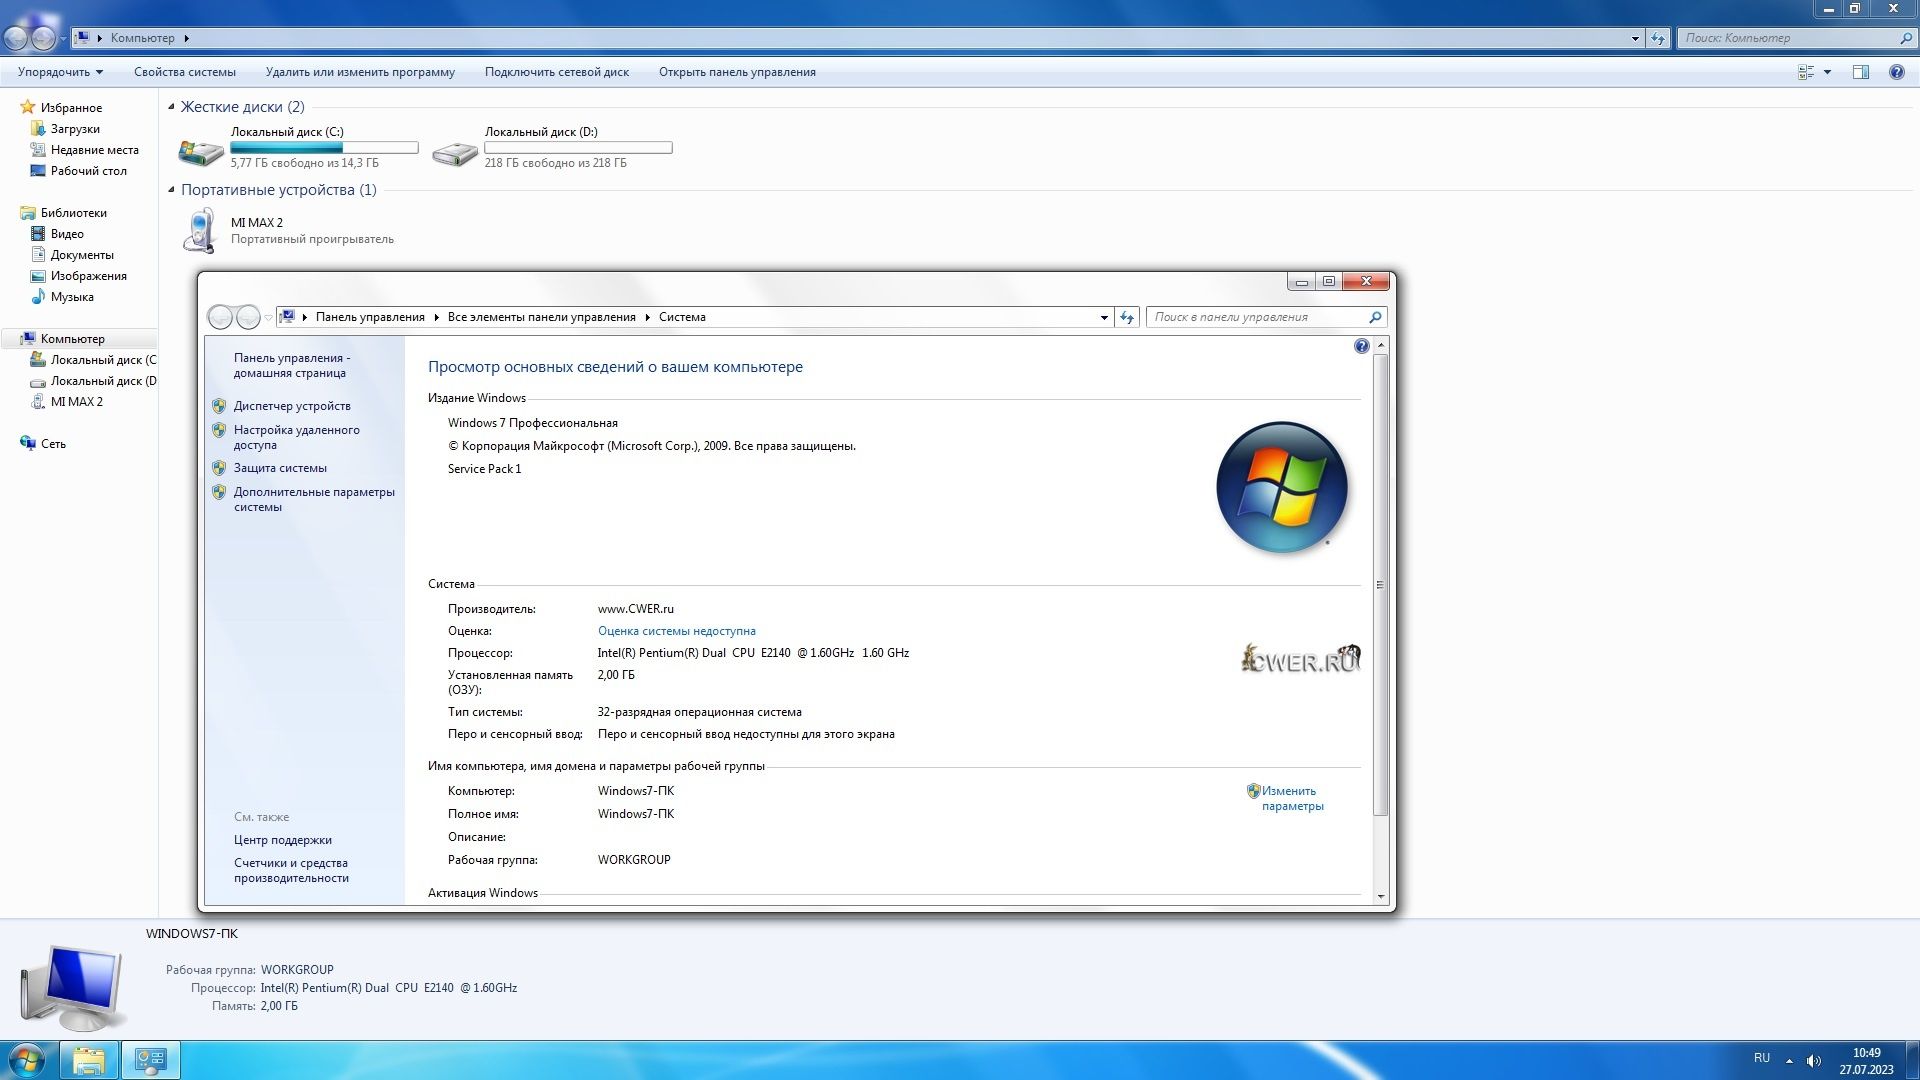This screenshot has width=1920, height=1080.
Task: Open Explorer help question mark icon
Action: pyautogui.click(x=1896, y=72)
